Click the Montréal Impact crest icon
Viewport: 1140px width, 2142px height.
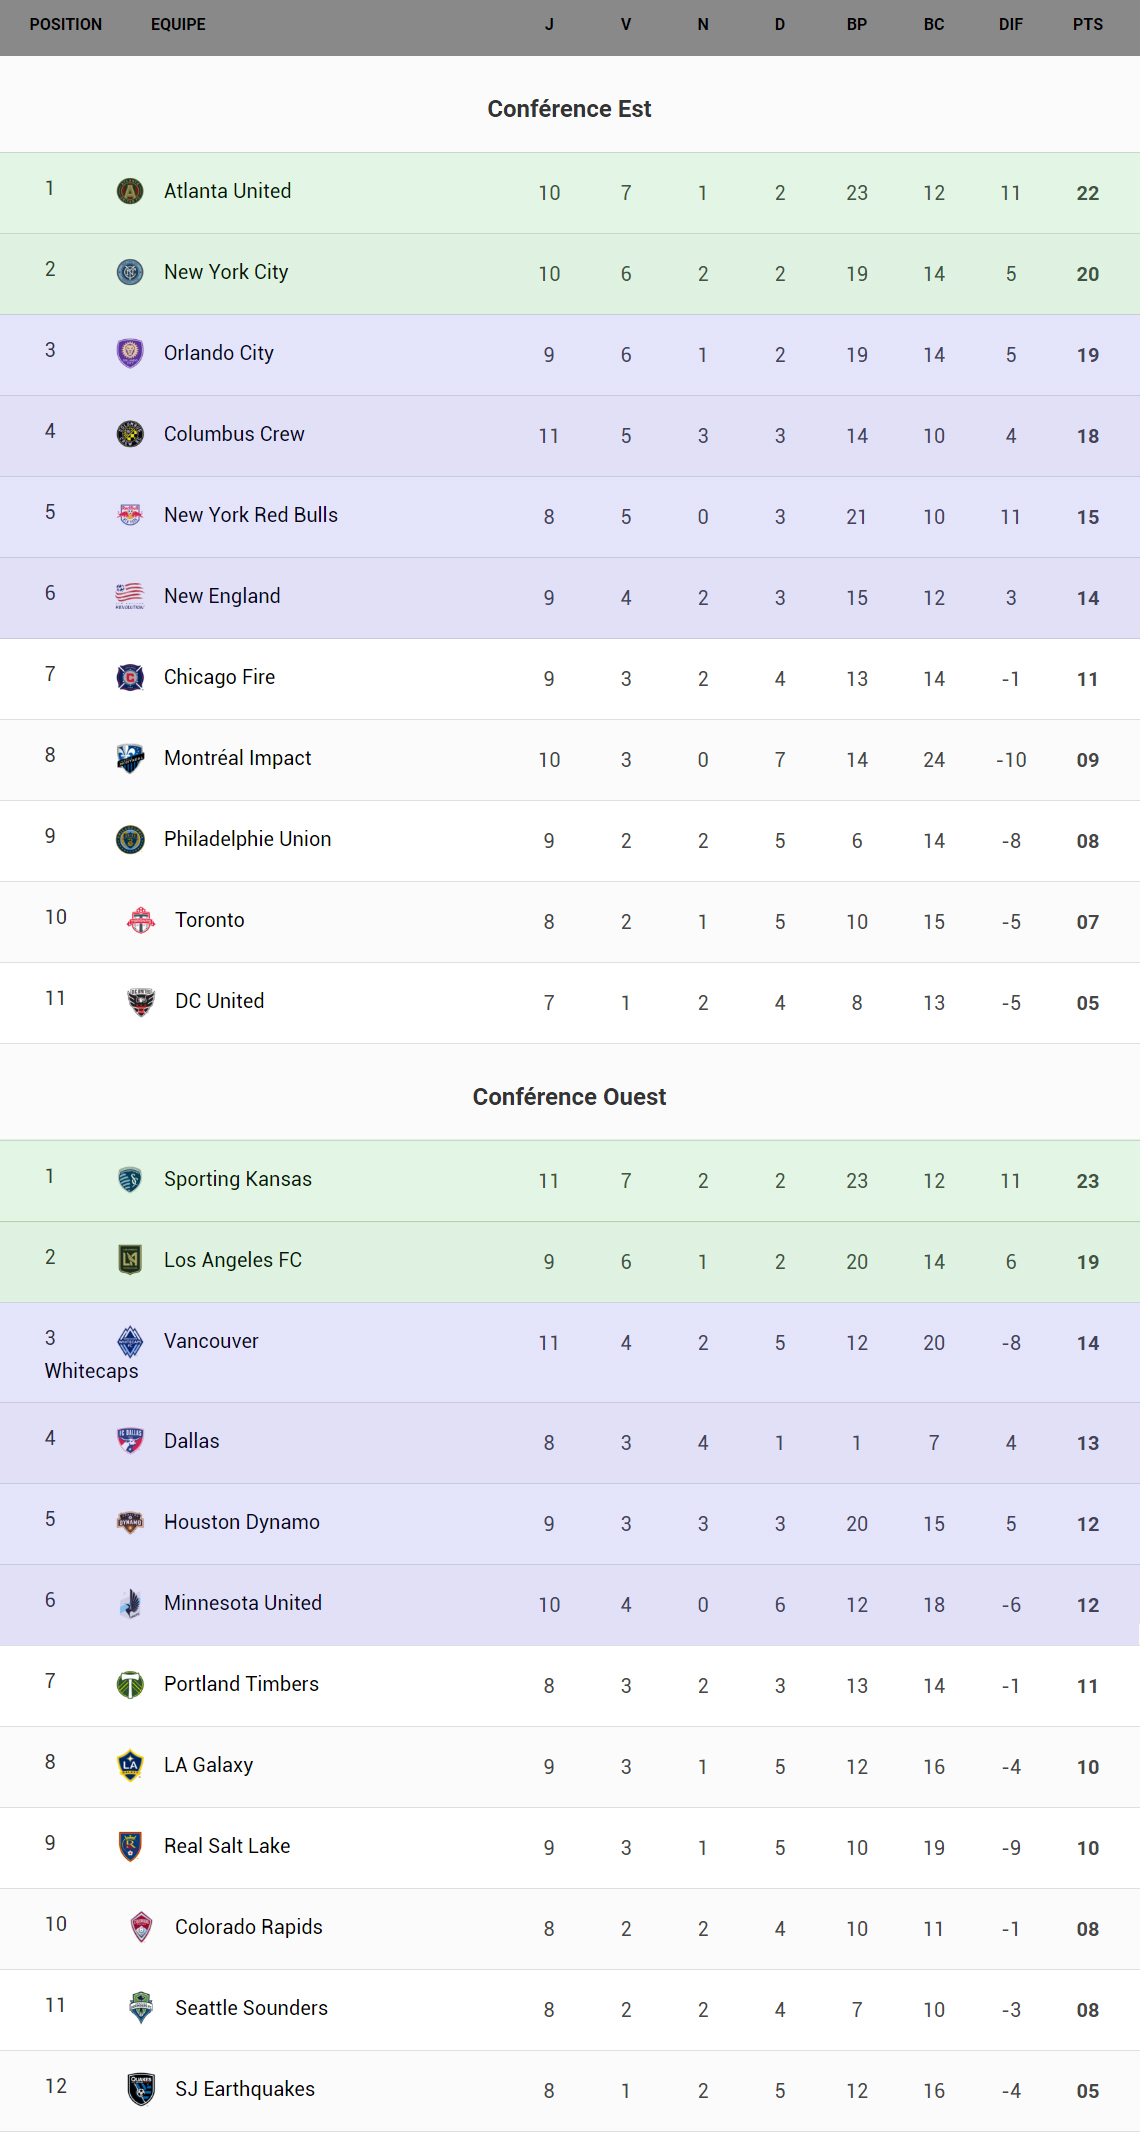(130, 758)
